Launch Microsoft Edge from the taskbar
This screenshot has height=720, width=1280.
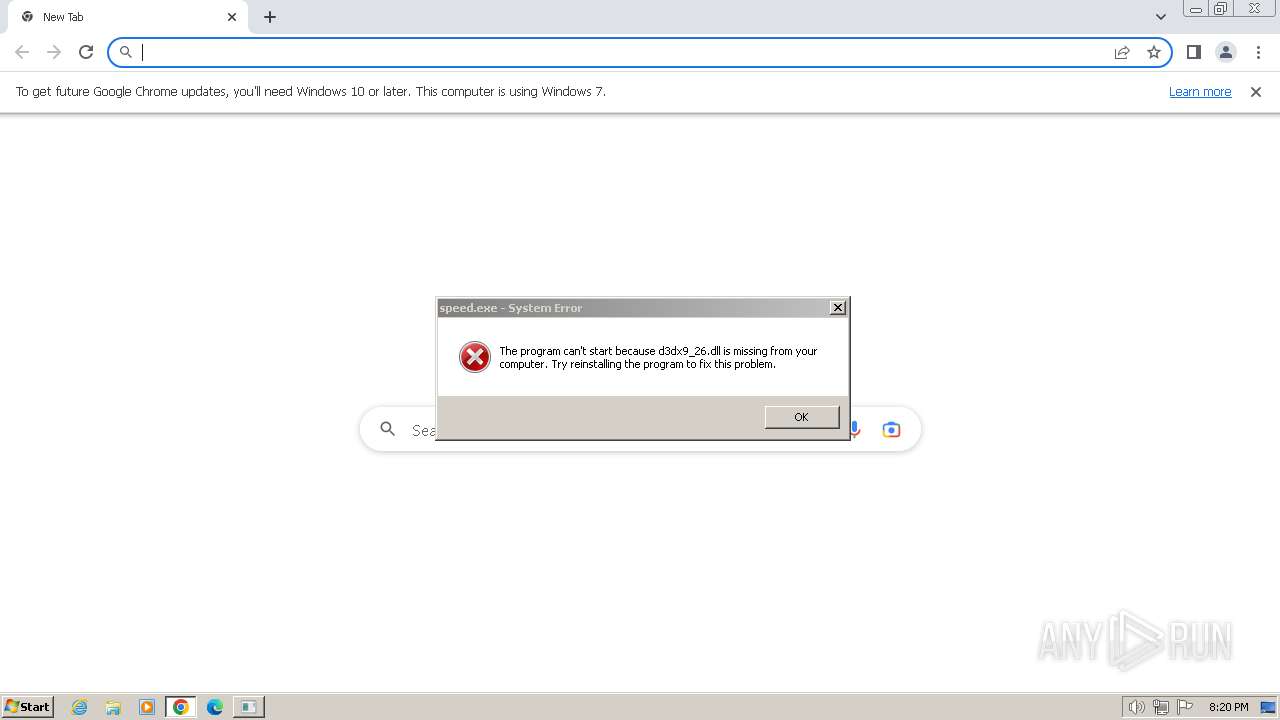pyautogui.click(x=215, y=707)
